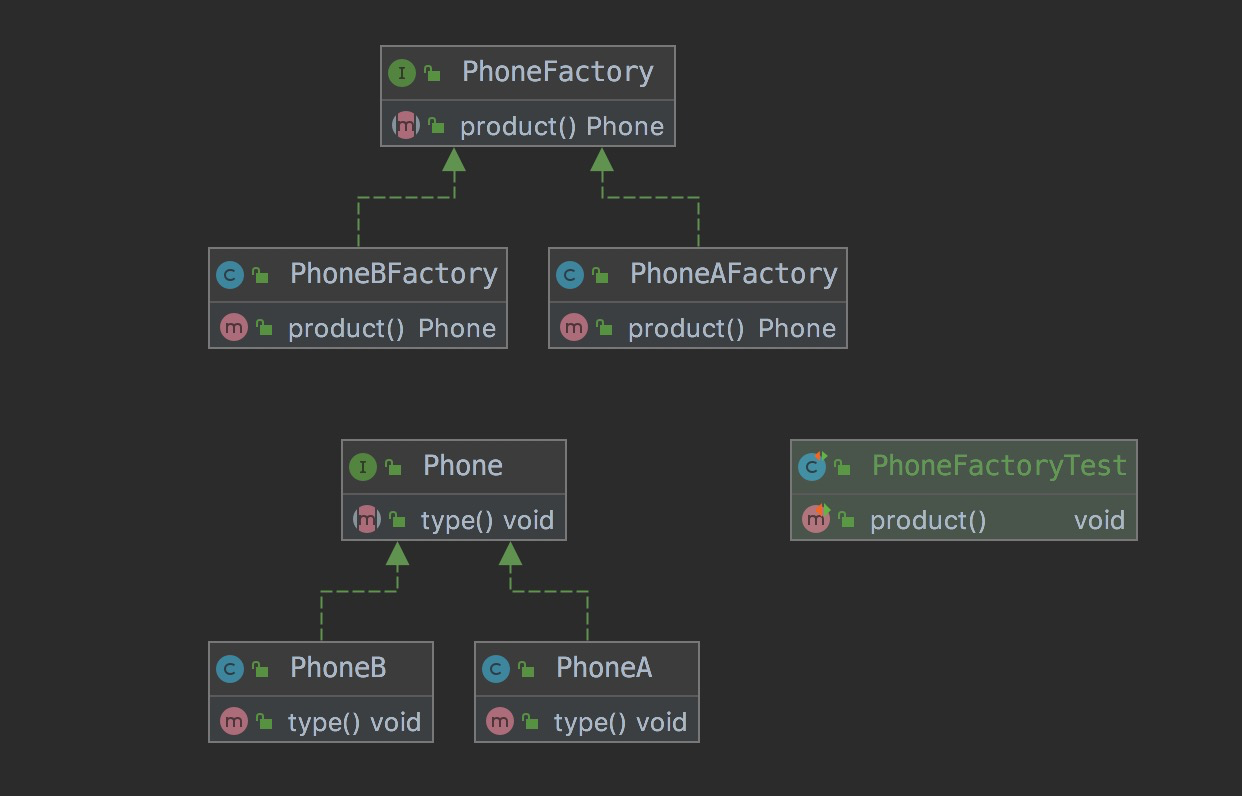This screenshot has height=796, width=1242.
Task: Click the green lock icon beside PhoneAFactory title
Action: pyautogui.click(x=600, y=275)
